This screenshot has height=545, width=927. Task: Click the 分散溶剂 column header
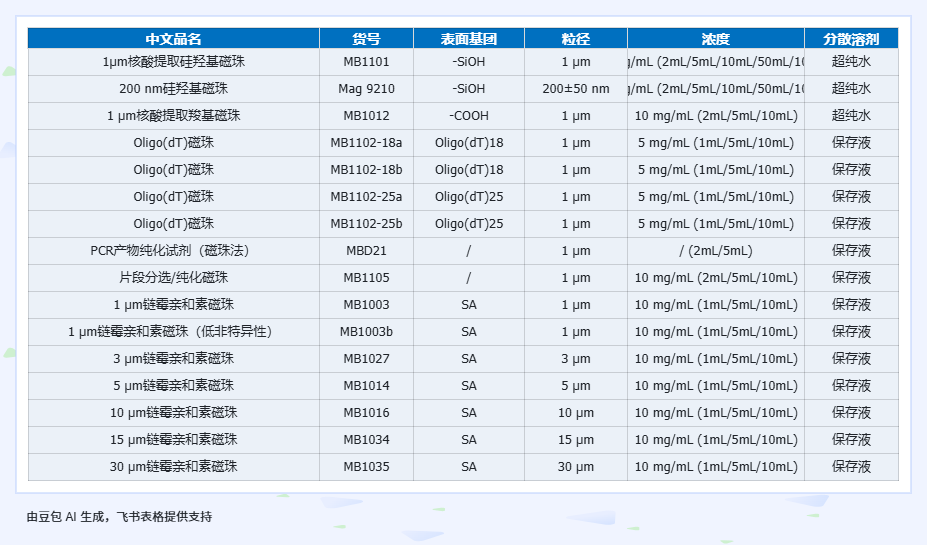(851, 38)
